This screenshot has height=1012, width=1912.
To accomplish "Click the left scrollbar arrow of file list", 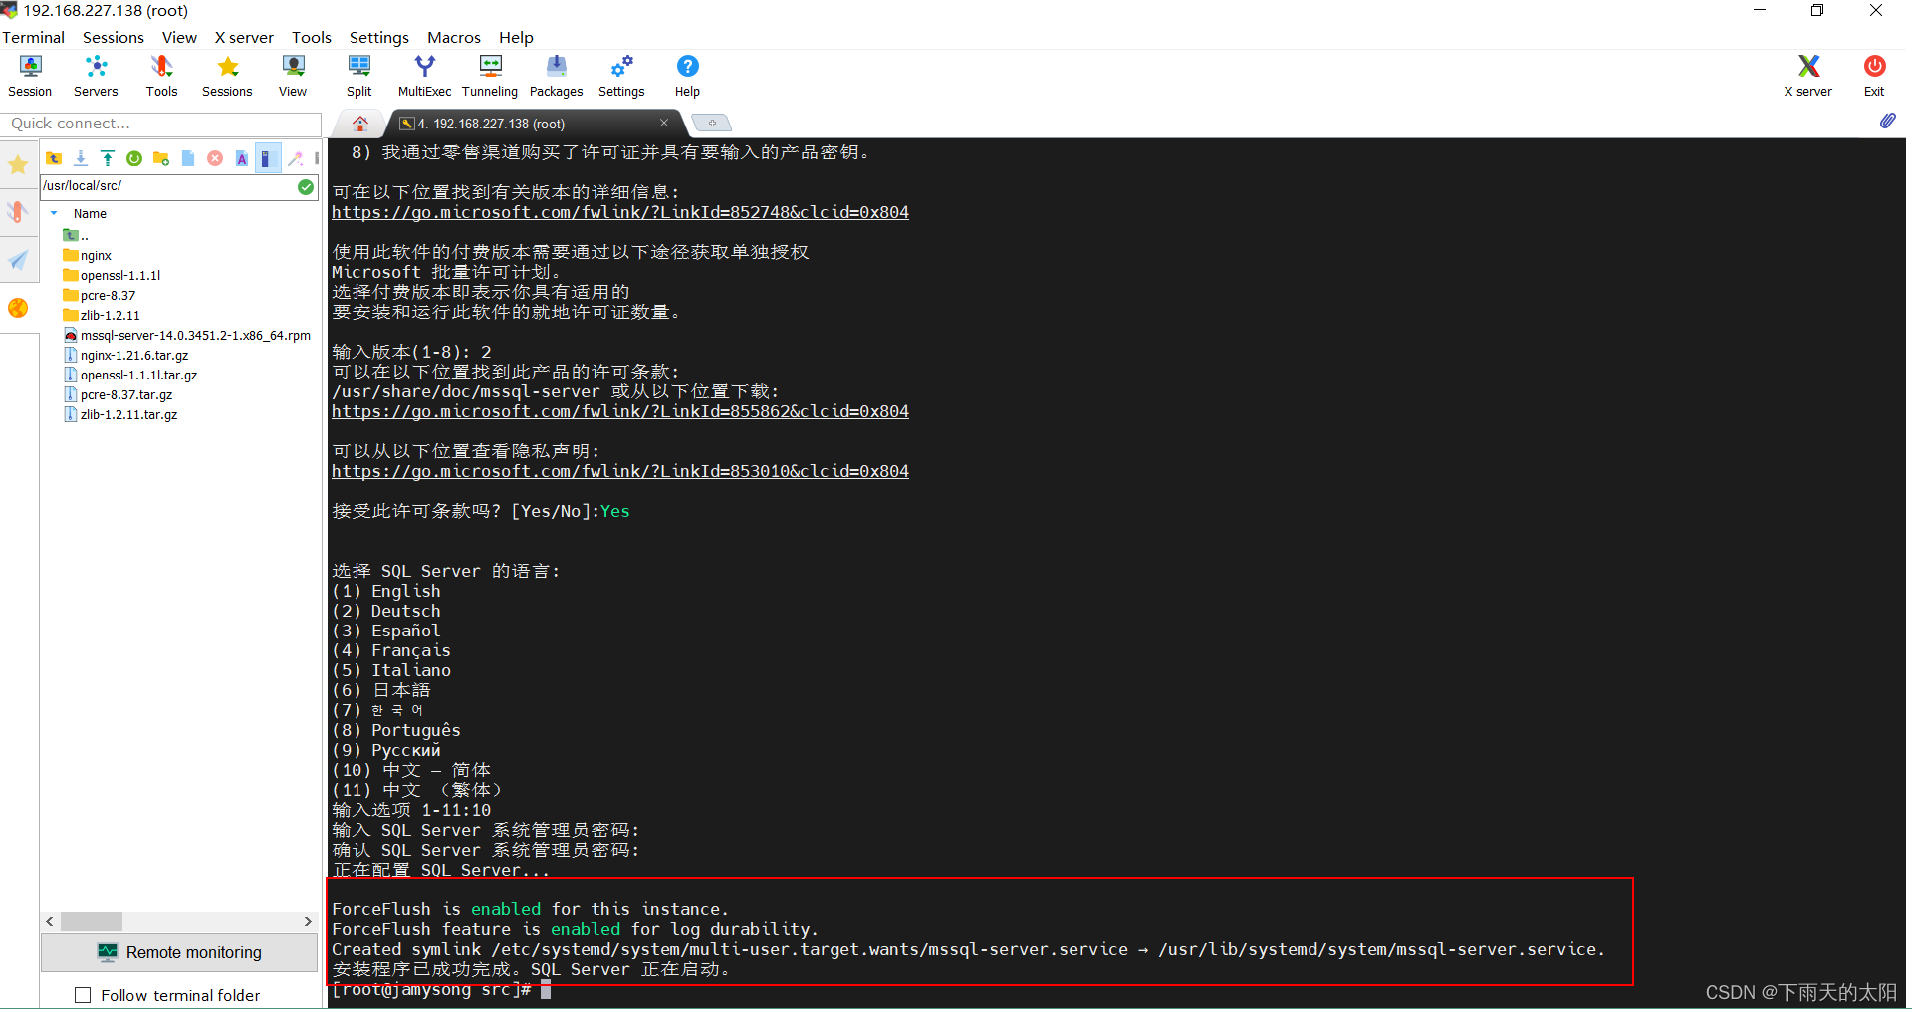I will tap(50, 921).
